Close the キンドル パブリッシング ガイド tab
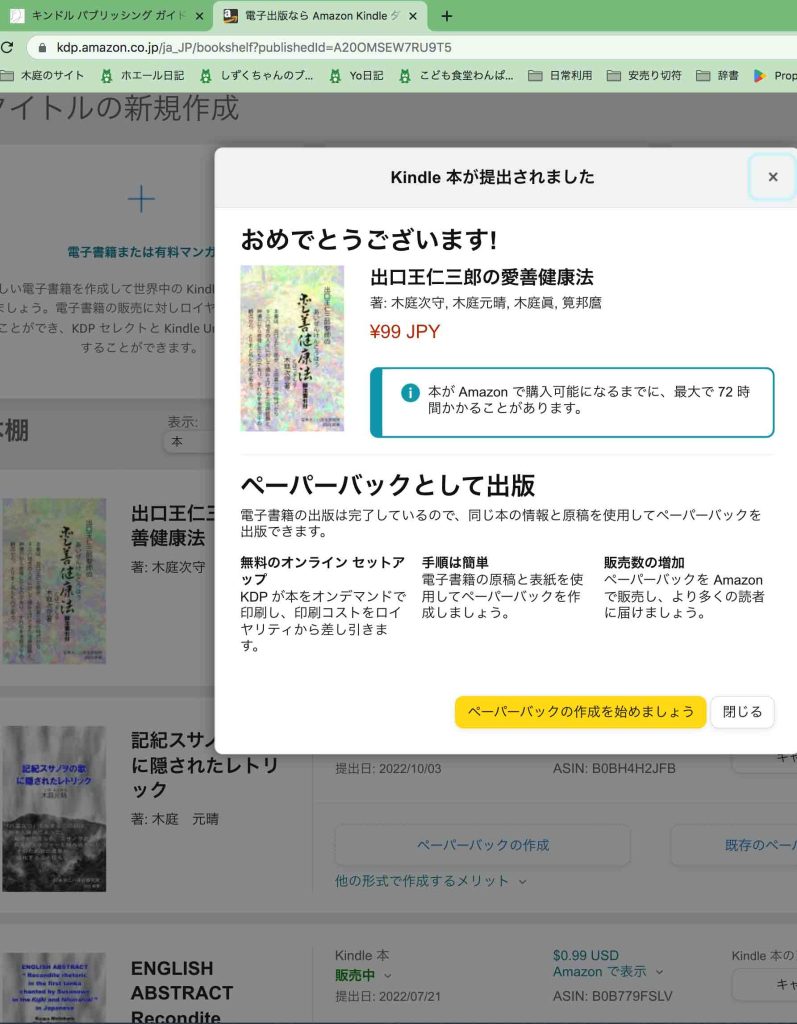 click(x=199, y=16)
